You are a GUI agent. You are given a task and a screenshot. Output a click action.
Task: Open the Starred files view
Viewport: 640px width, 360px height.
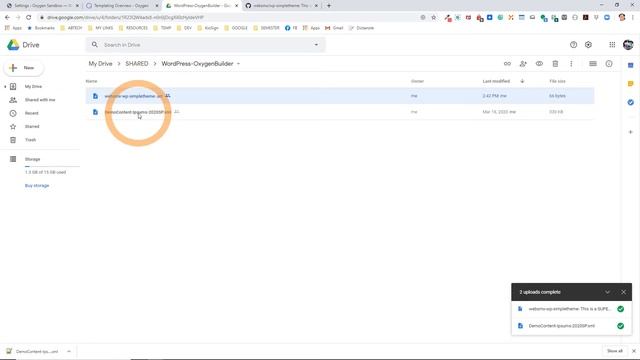click(32, 127)
